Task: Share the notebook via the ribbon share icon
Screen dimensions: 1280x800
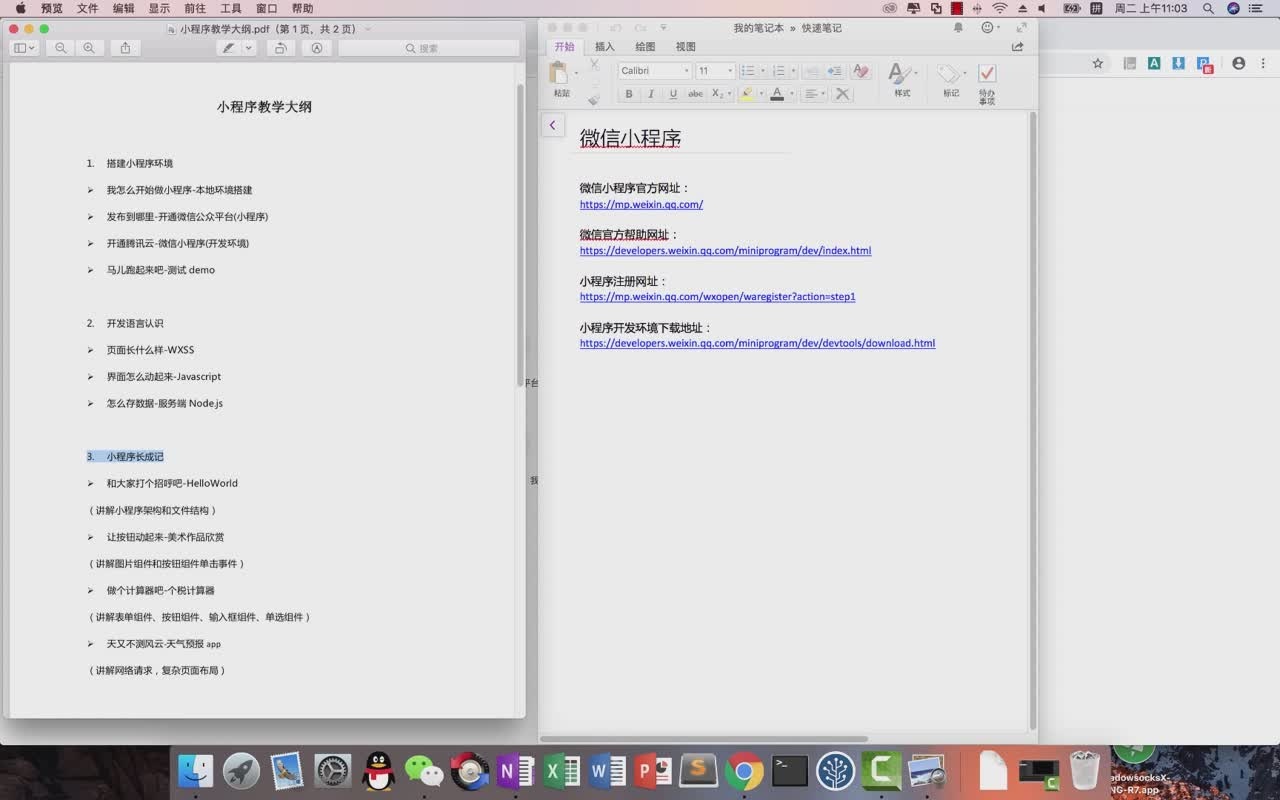Action: click(x=1018, y=46)
